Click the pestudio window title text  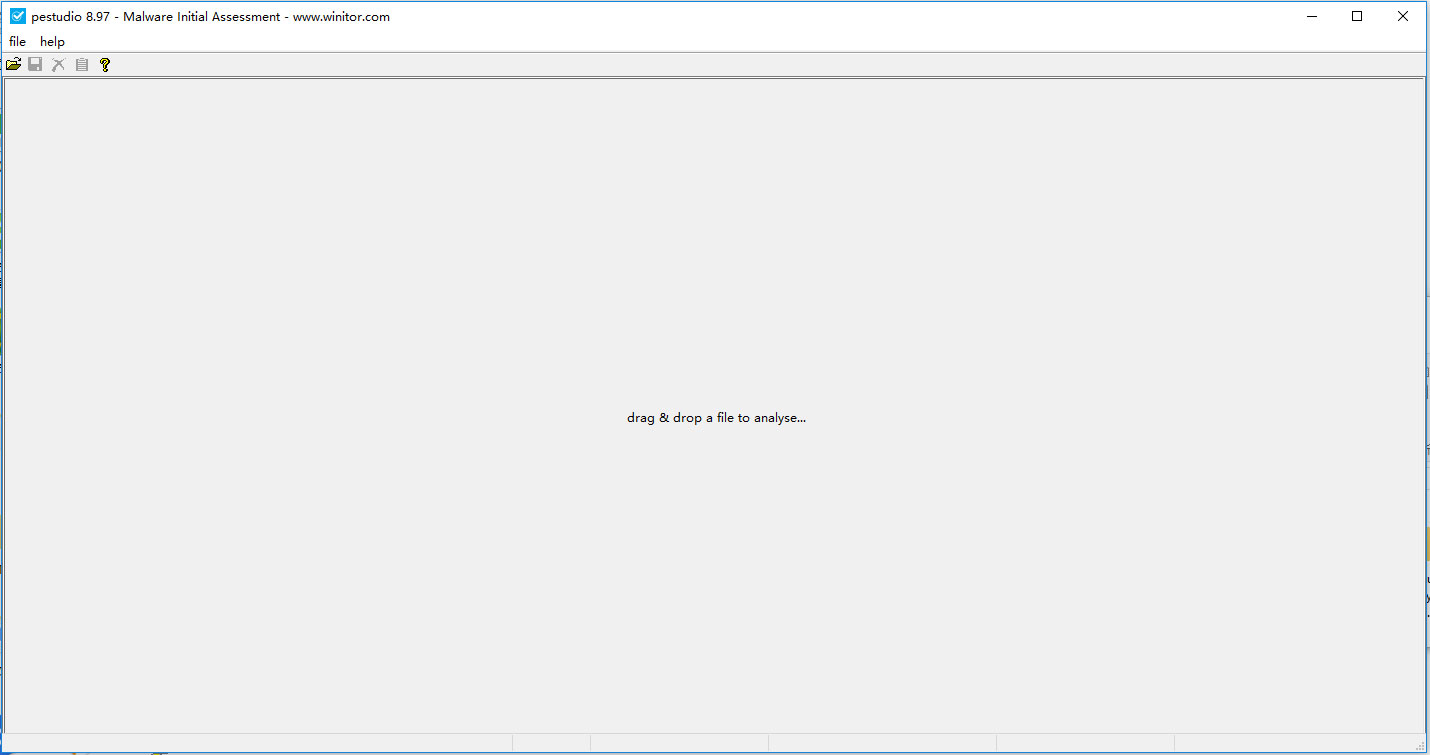click(x=210, y=16)
